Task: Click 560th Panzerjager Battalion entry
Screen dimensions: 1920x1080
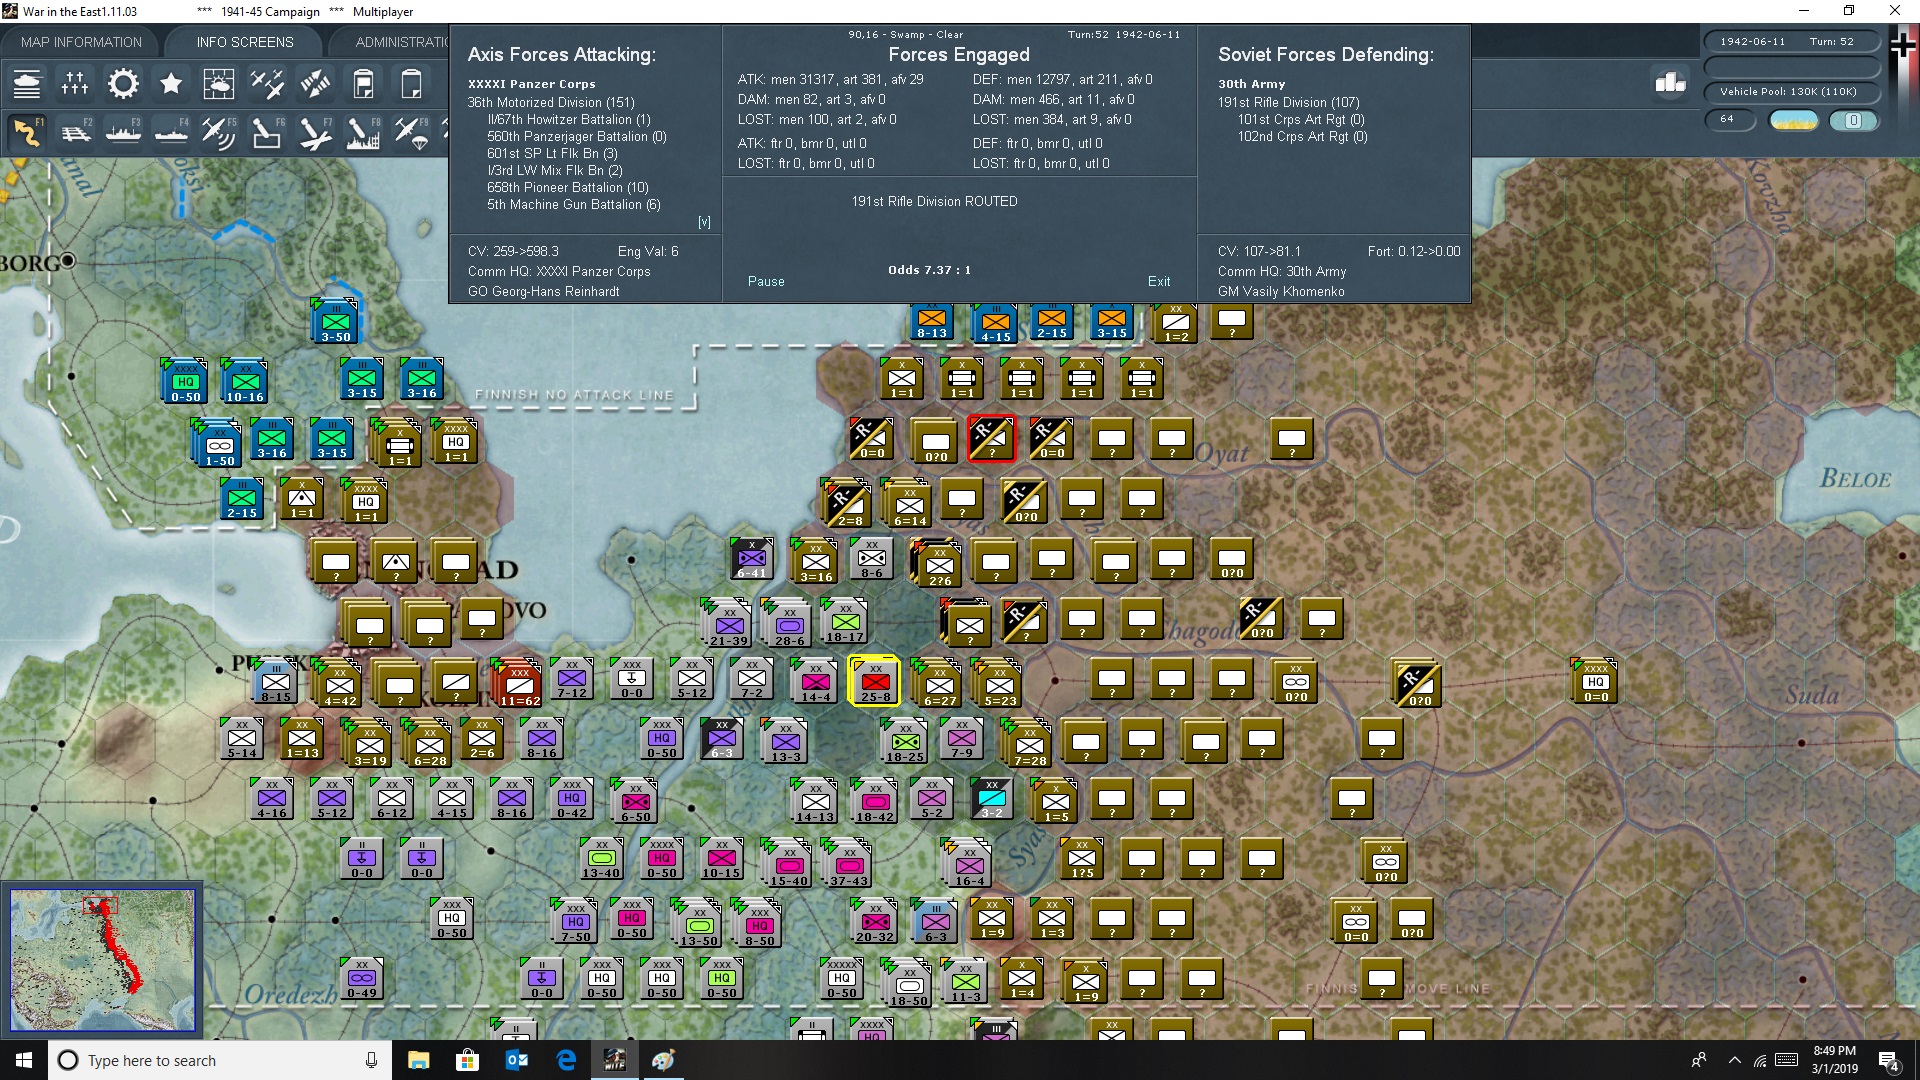Action: pos(577,136)
